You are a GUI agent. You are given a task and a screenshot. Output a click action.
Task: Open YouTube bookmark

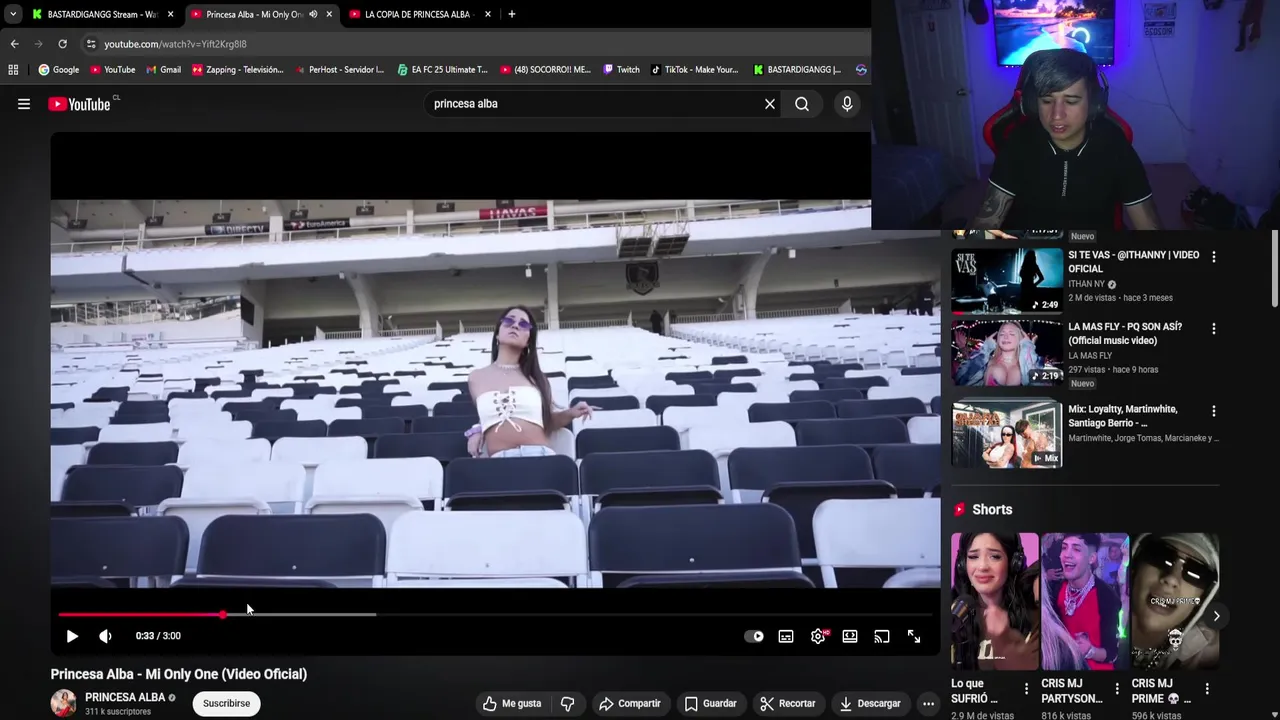(113, 70)
